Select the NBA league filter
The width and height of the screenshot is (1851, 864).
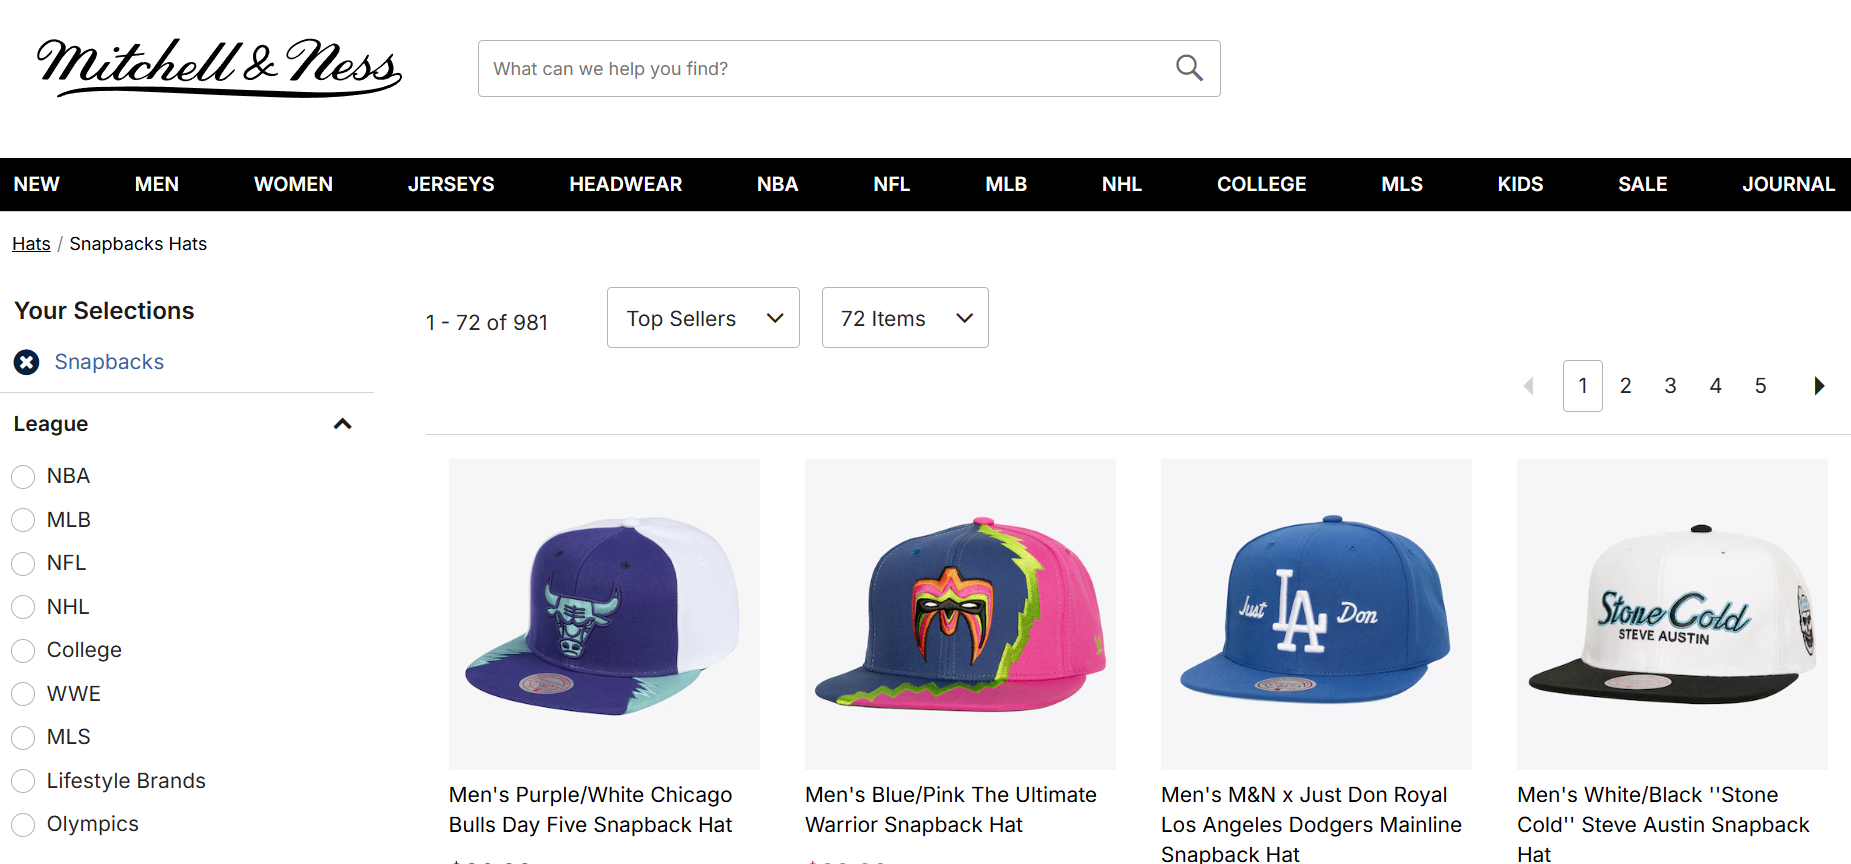[x=23, y=477]
